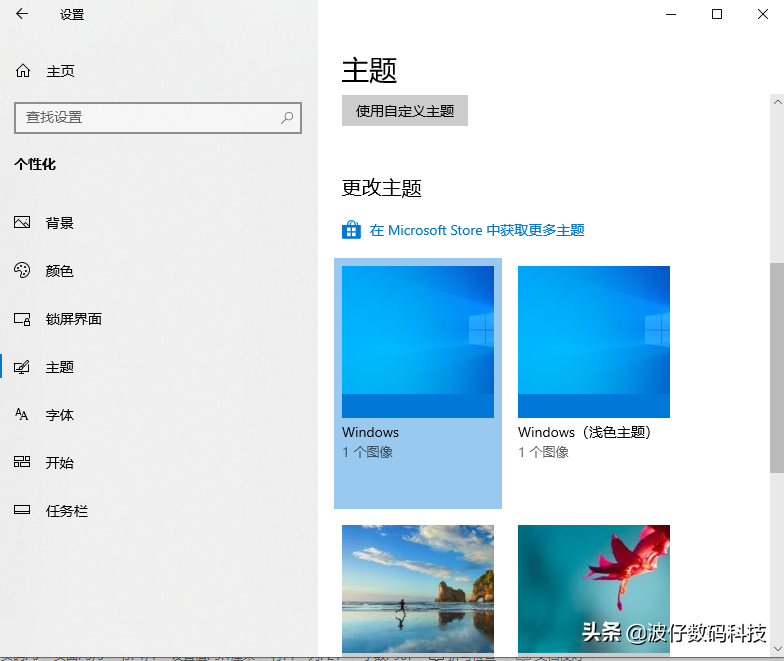This screenshot has width=784, height=661.
Task: Click the vertical scrollbar thumb
Action: [x=777, y=368]
